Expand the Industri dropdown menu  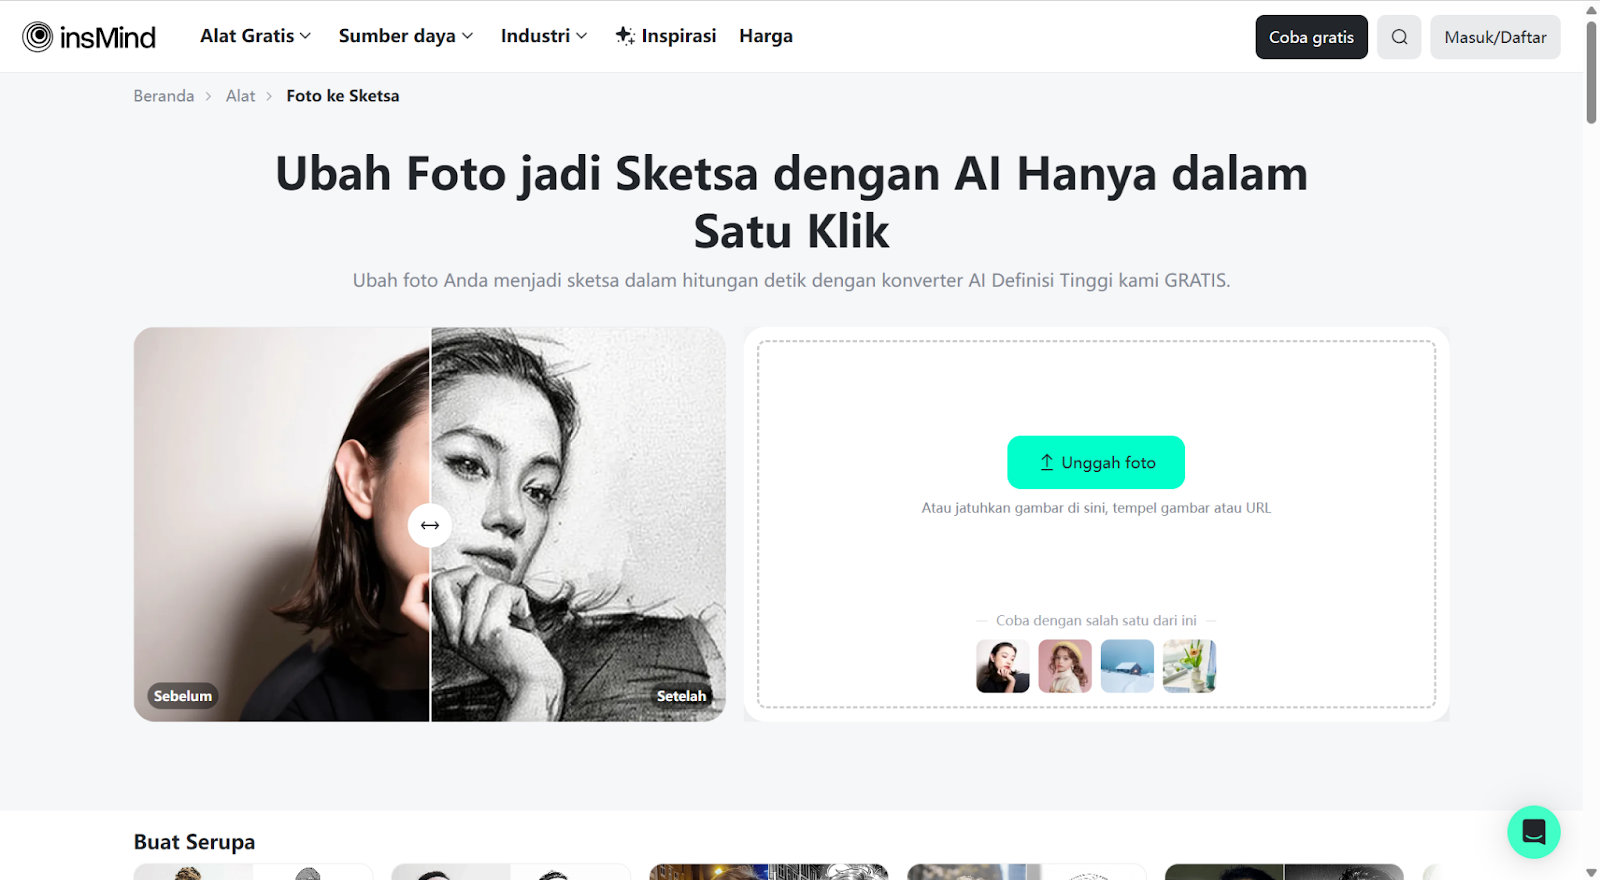tap(544, 36)
